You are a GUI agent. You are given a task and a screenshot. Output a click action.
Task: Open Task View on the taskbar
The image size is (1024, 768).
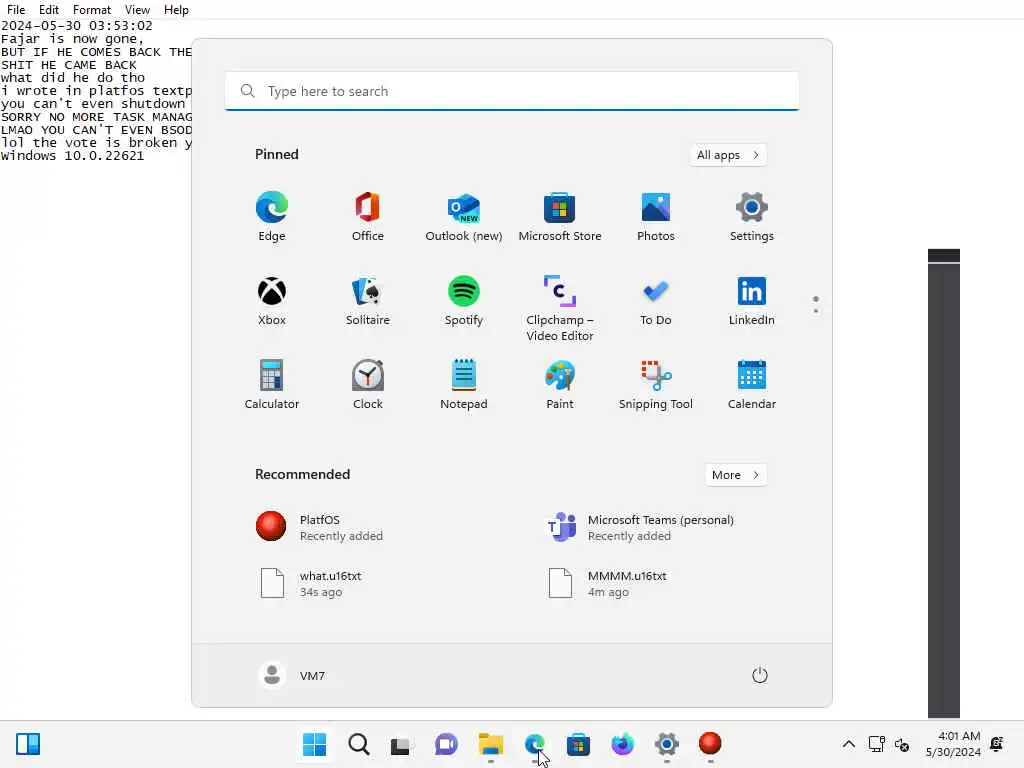pyautogui.click(x=402, y=744)
